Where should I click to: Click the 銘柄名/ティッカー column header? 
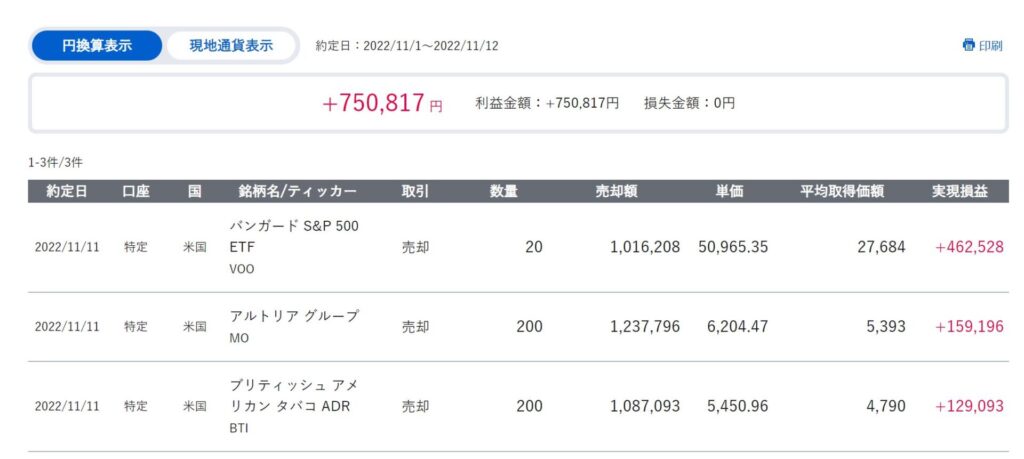298,191
